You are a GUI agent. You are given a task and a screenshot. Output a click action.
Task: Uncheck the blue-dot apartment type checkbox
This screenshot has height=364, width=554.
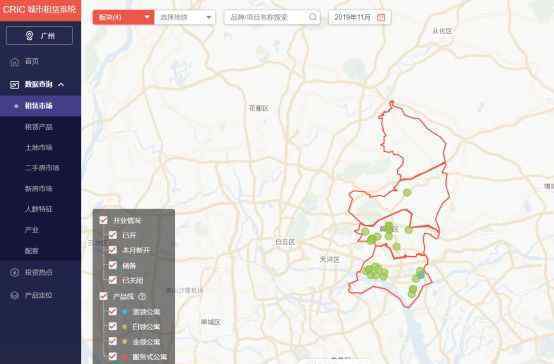coord(113,311)
